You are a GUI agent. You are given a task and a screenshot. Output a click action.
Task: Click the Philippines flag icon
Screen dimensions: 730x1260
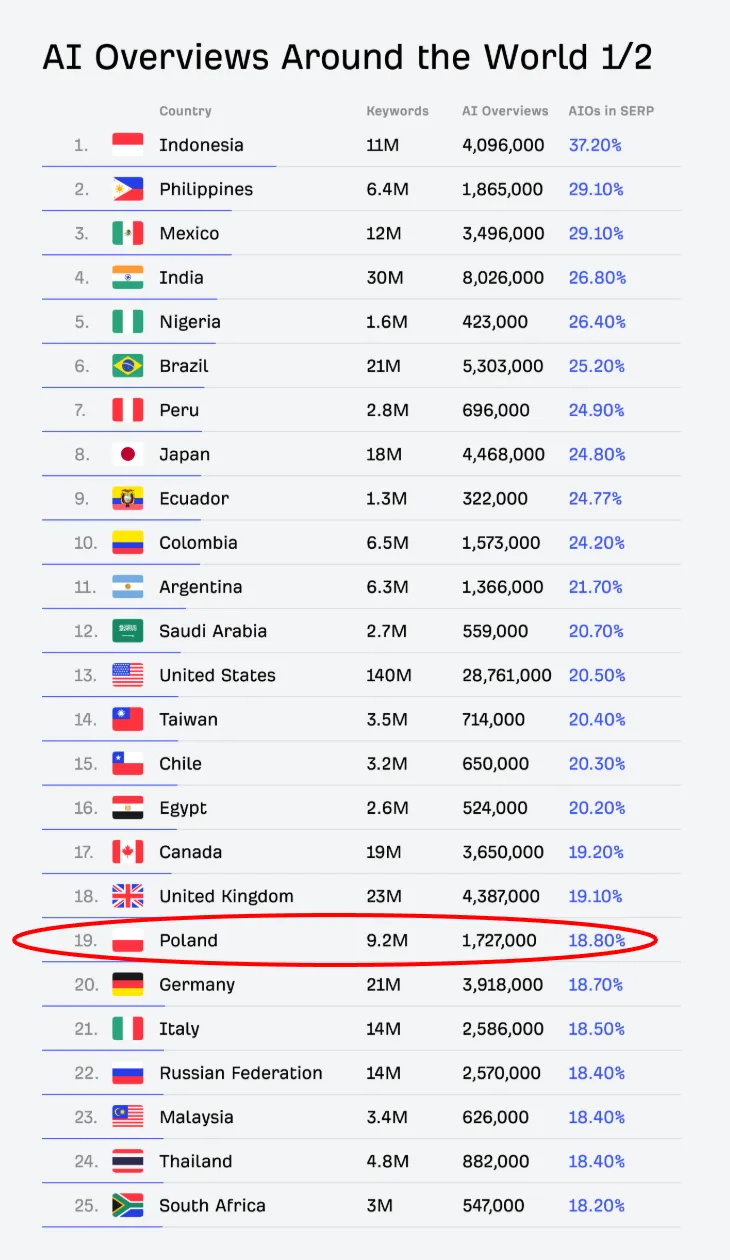pyautogui.click(x=127, y=189)
